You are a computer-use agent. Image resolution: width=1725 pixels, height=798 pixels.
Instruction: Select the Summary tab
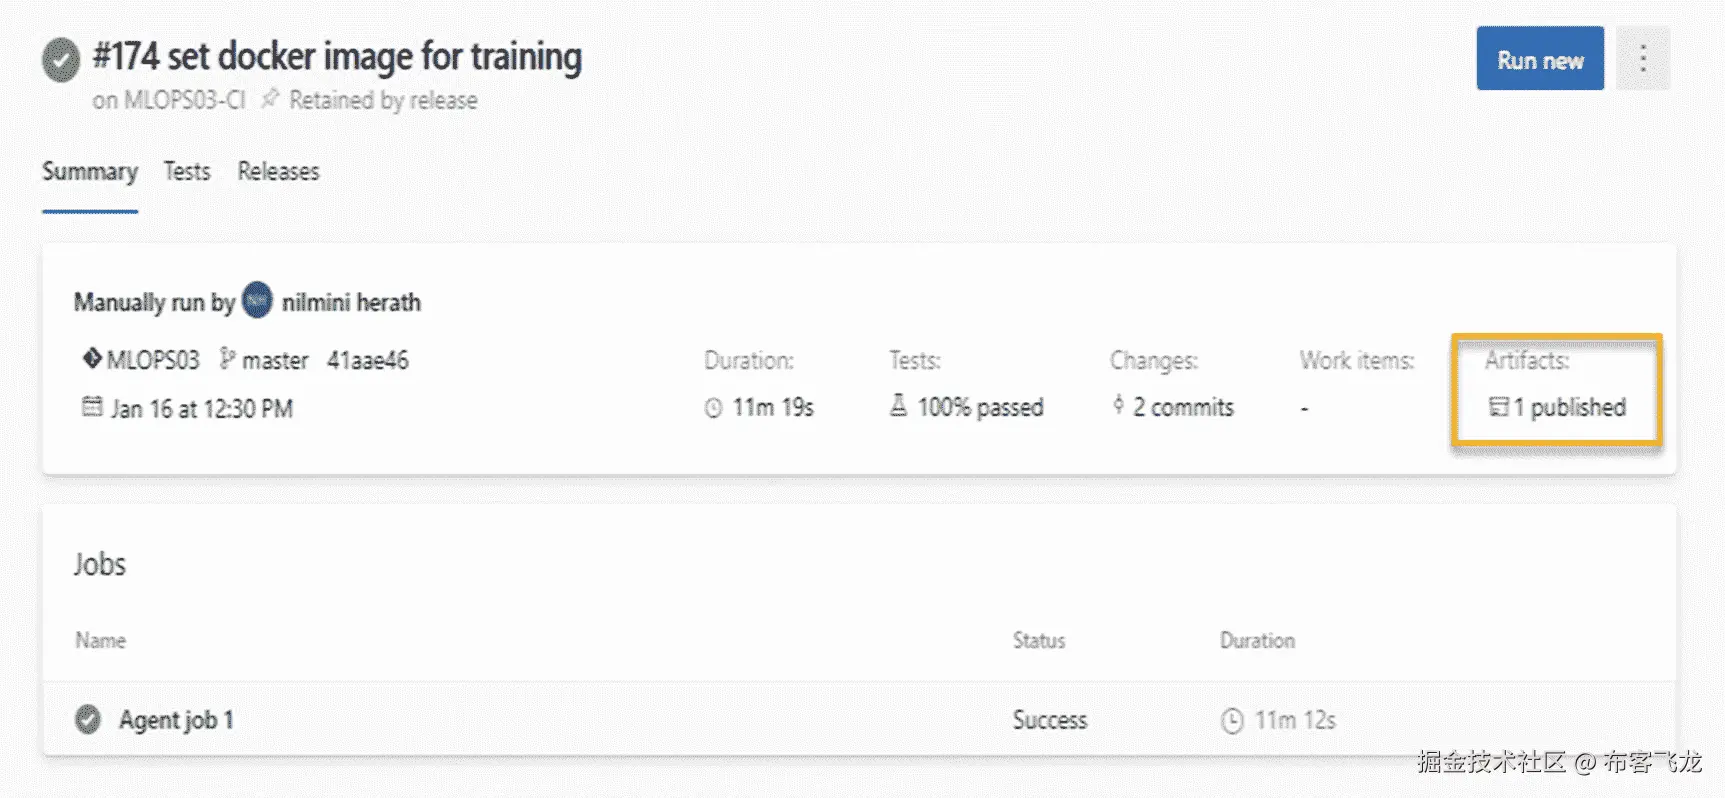pos(90,172)
